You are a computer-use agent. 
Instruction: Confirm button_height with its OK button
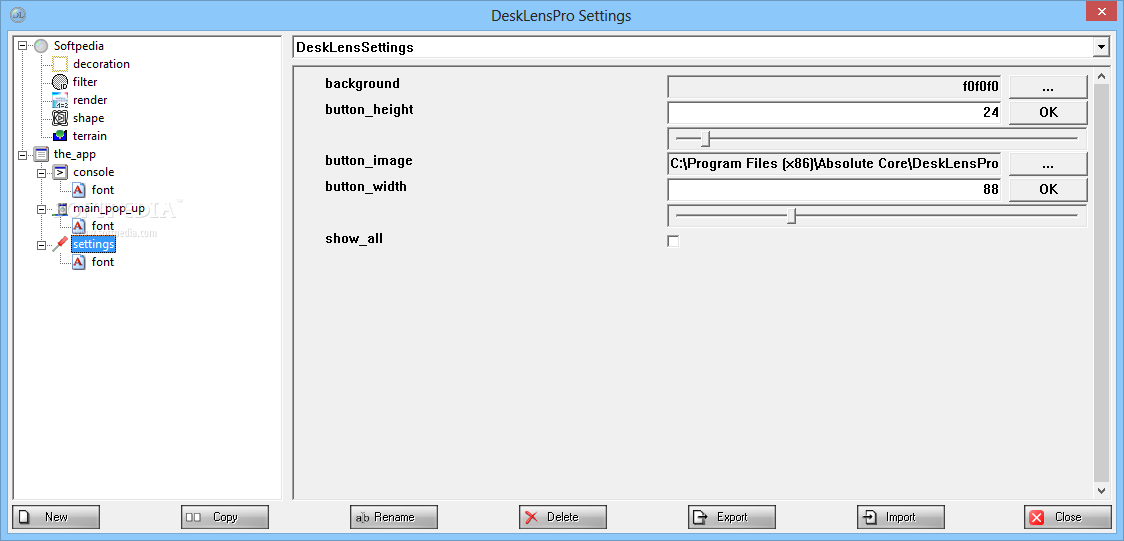click(1048, 112)
